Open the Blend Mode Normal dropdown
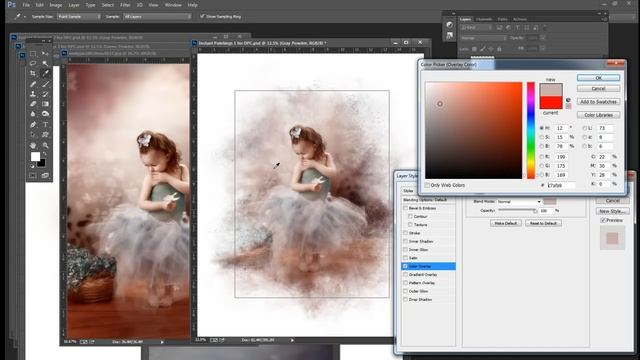Viewport: 640px width, 360px height. (519, 202)
